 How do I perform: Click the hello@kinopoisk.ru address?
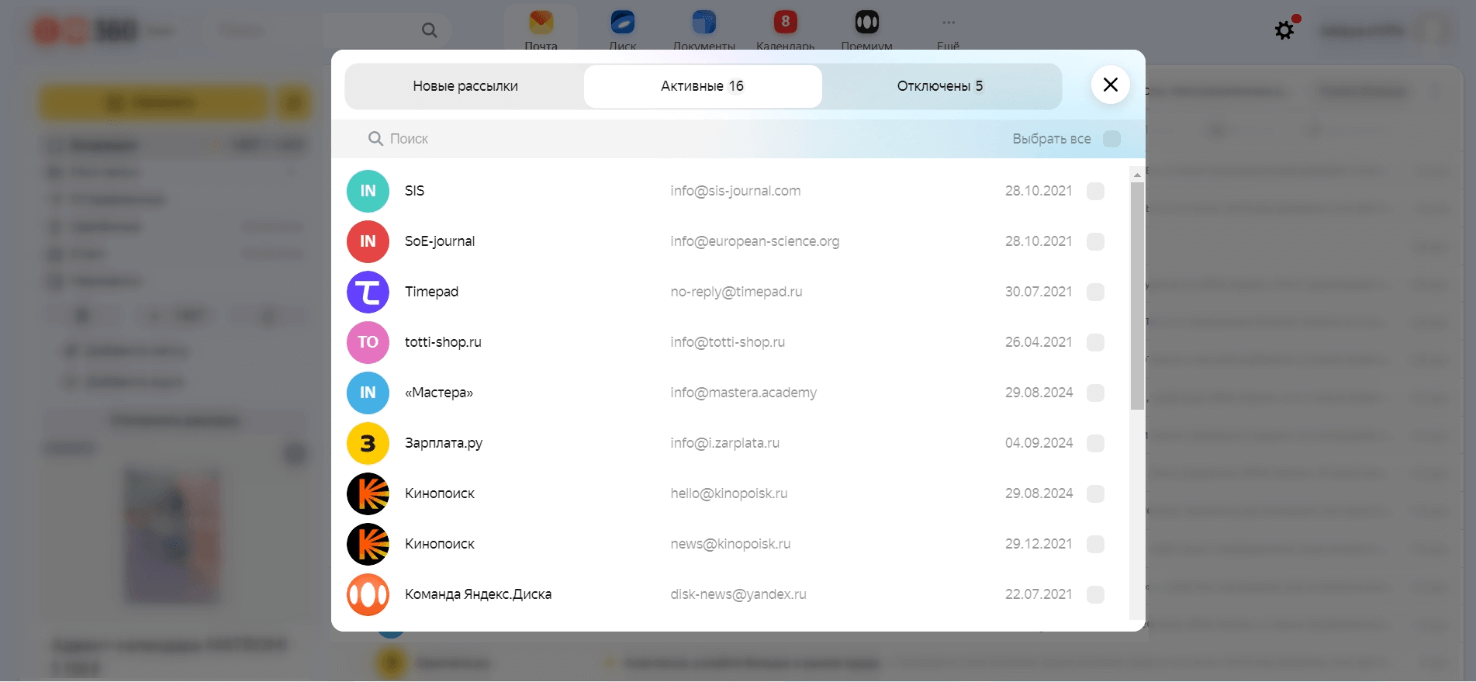(729, 493)
